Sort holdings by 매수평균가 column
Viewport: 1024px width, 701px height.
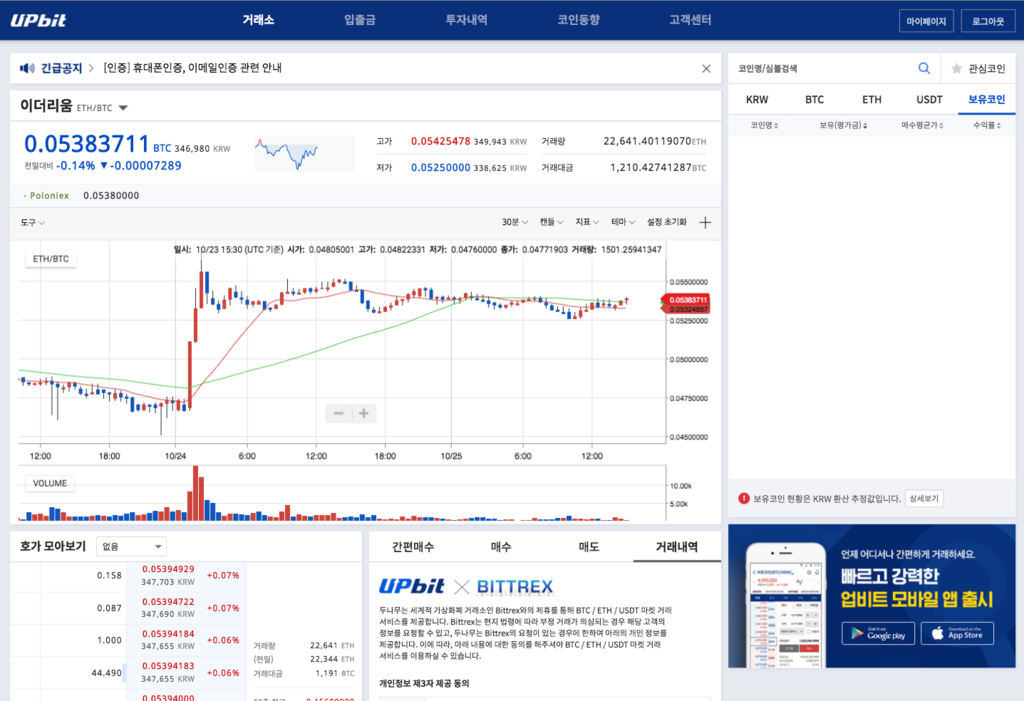click(x=922, y=125)
